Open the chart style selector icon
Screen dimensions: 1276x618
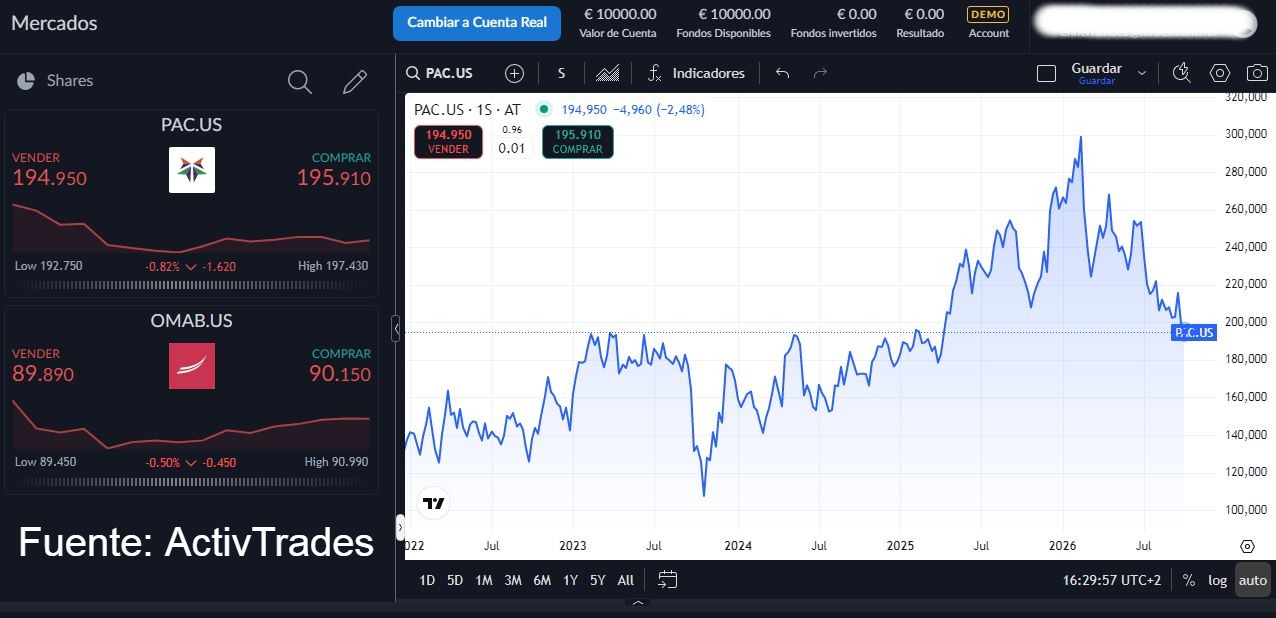click(607, 73)
